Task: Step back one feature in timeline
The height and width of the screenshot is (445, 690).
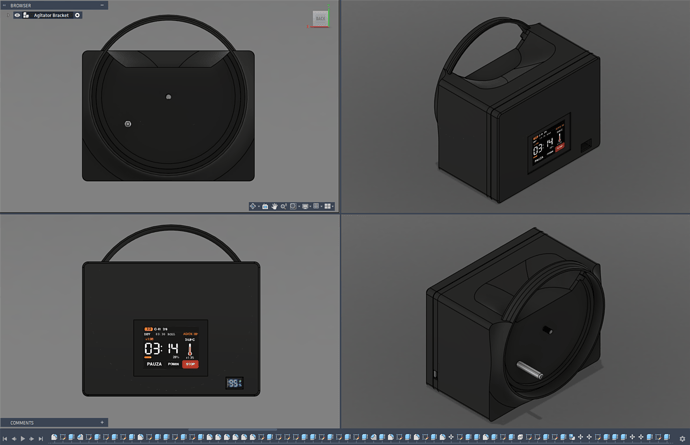Action: (14, 438)
